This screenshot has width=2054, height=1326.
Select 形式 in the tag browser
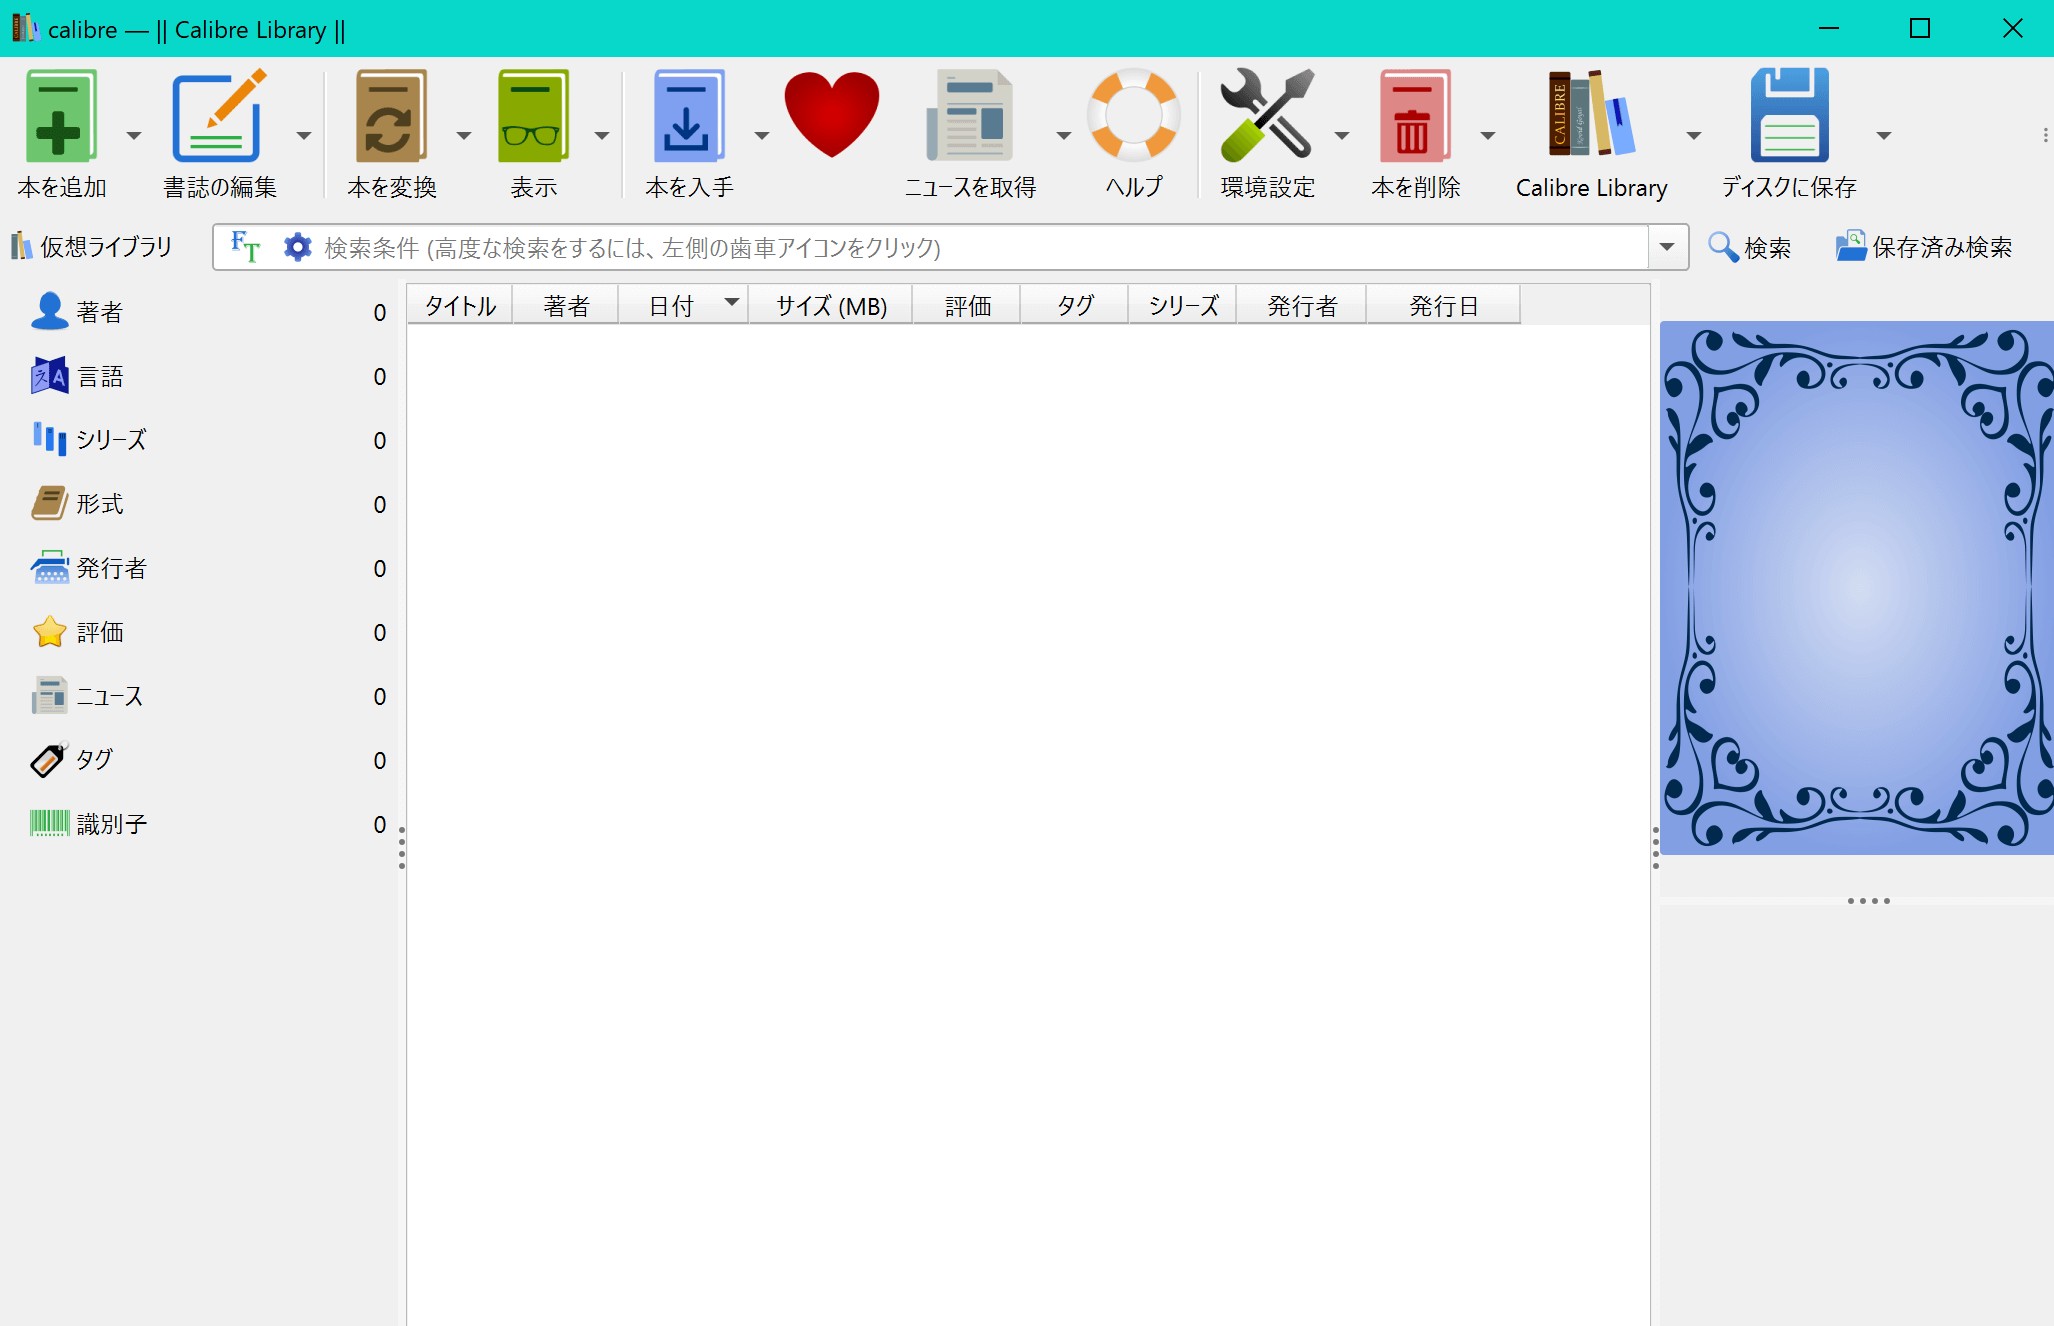tap(207, 504)
